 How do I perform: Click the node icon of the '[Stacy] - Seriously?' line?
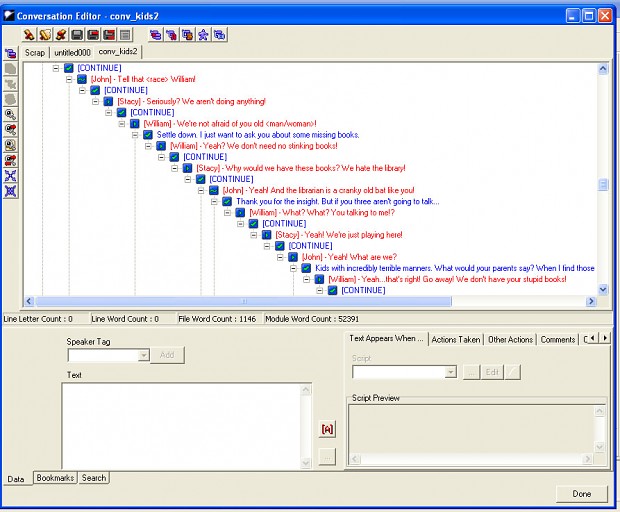click(108, 102)
